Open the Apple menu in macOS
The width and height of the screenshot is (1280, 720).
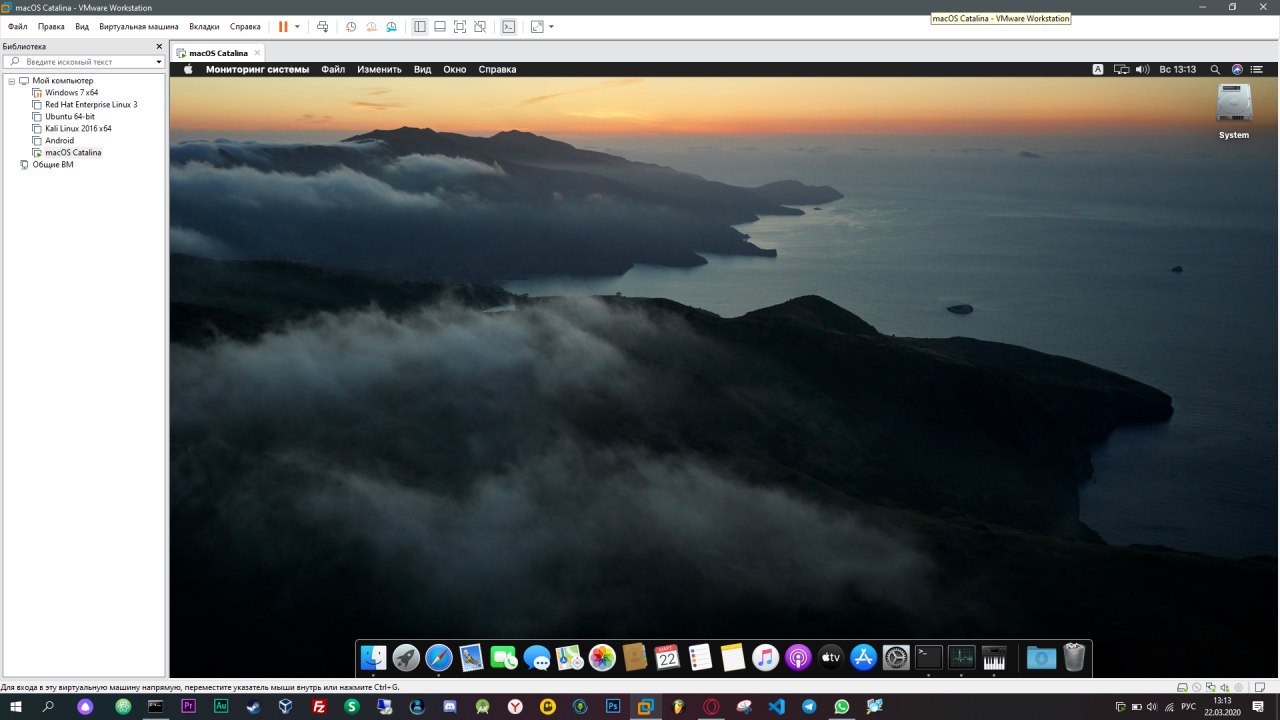[187, 69]
